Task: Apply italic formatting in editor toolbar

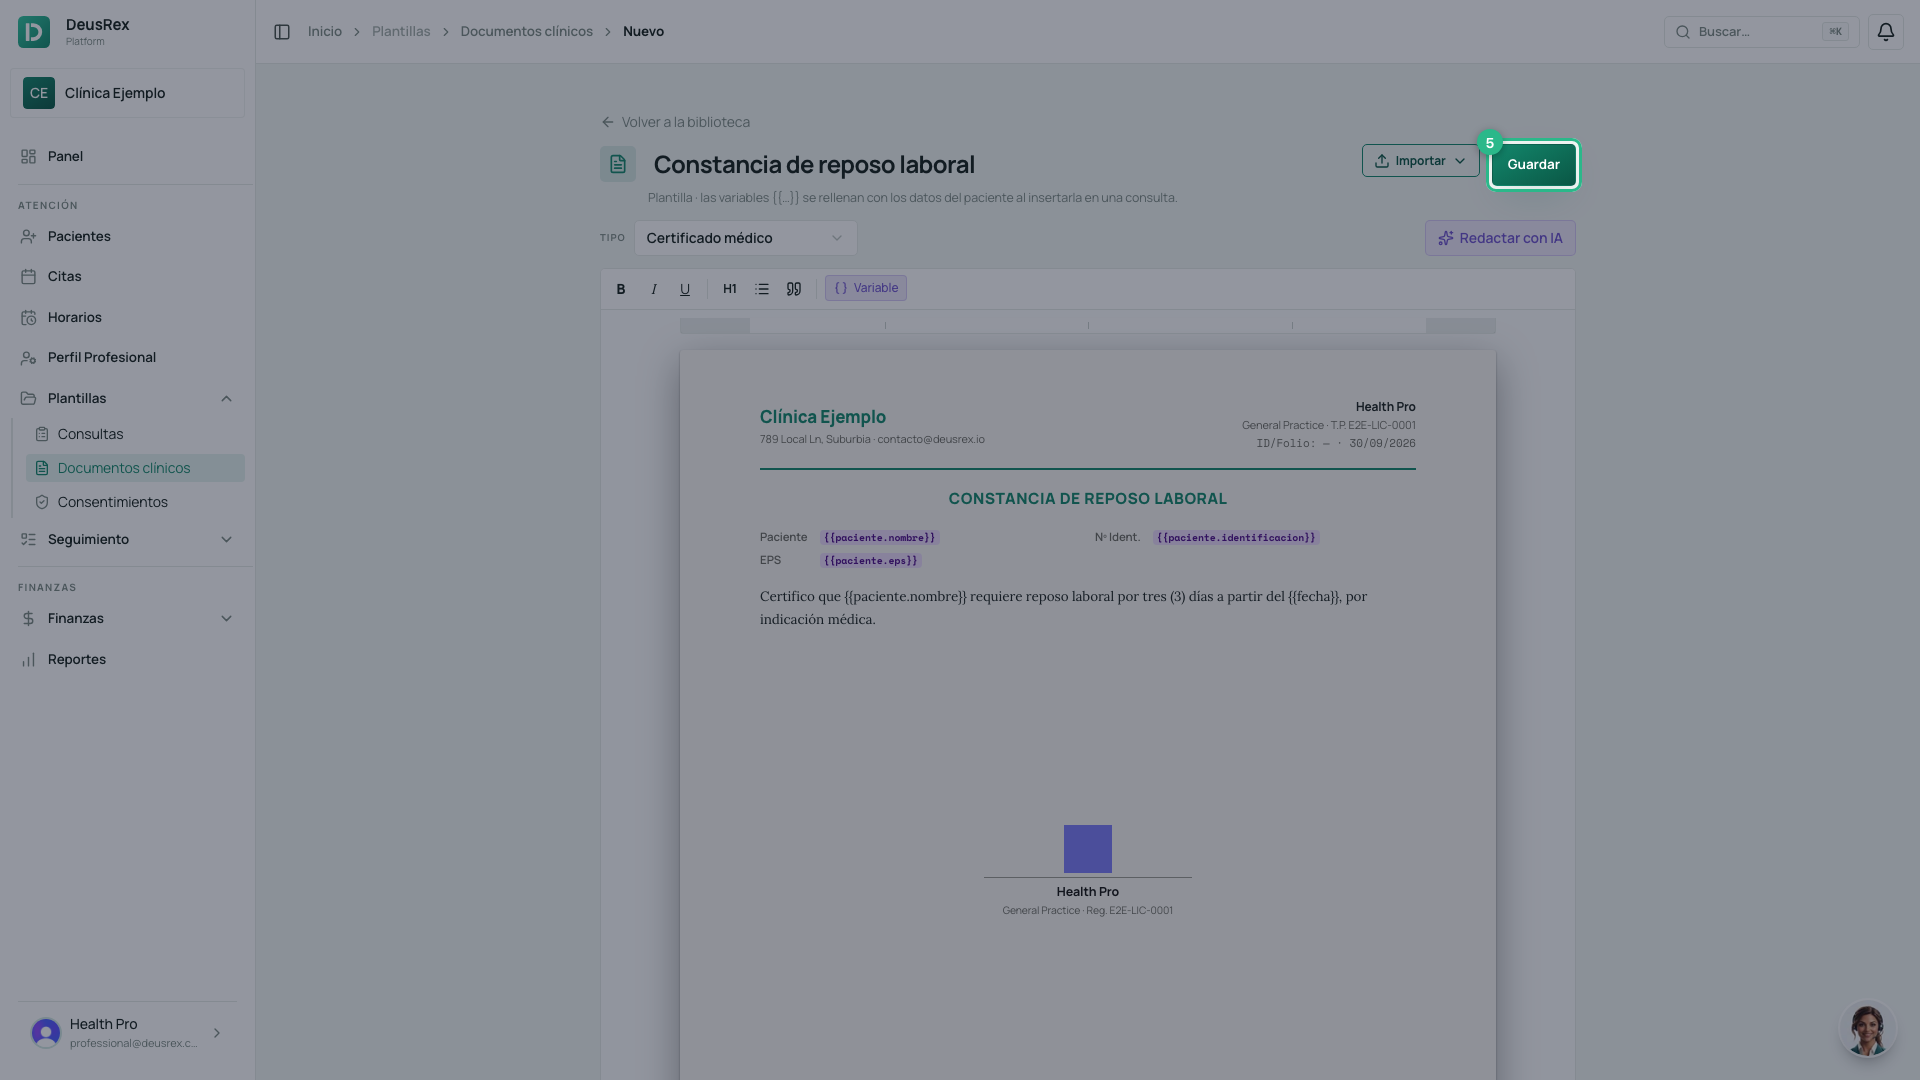Action: pyautogui.click(x=654, y=289)
